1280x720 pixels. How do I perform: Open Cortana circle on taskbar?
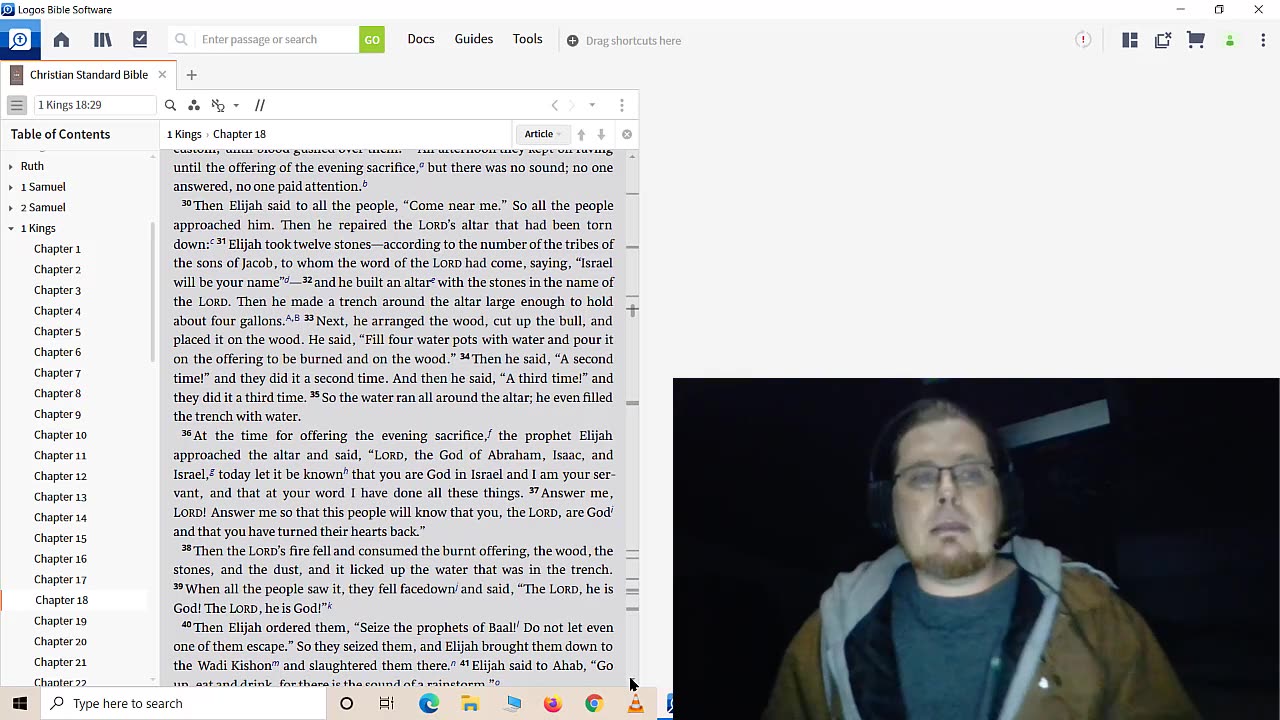click(x=346, y=703)
